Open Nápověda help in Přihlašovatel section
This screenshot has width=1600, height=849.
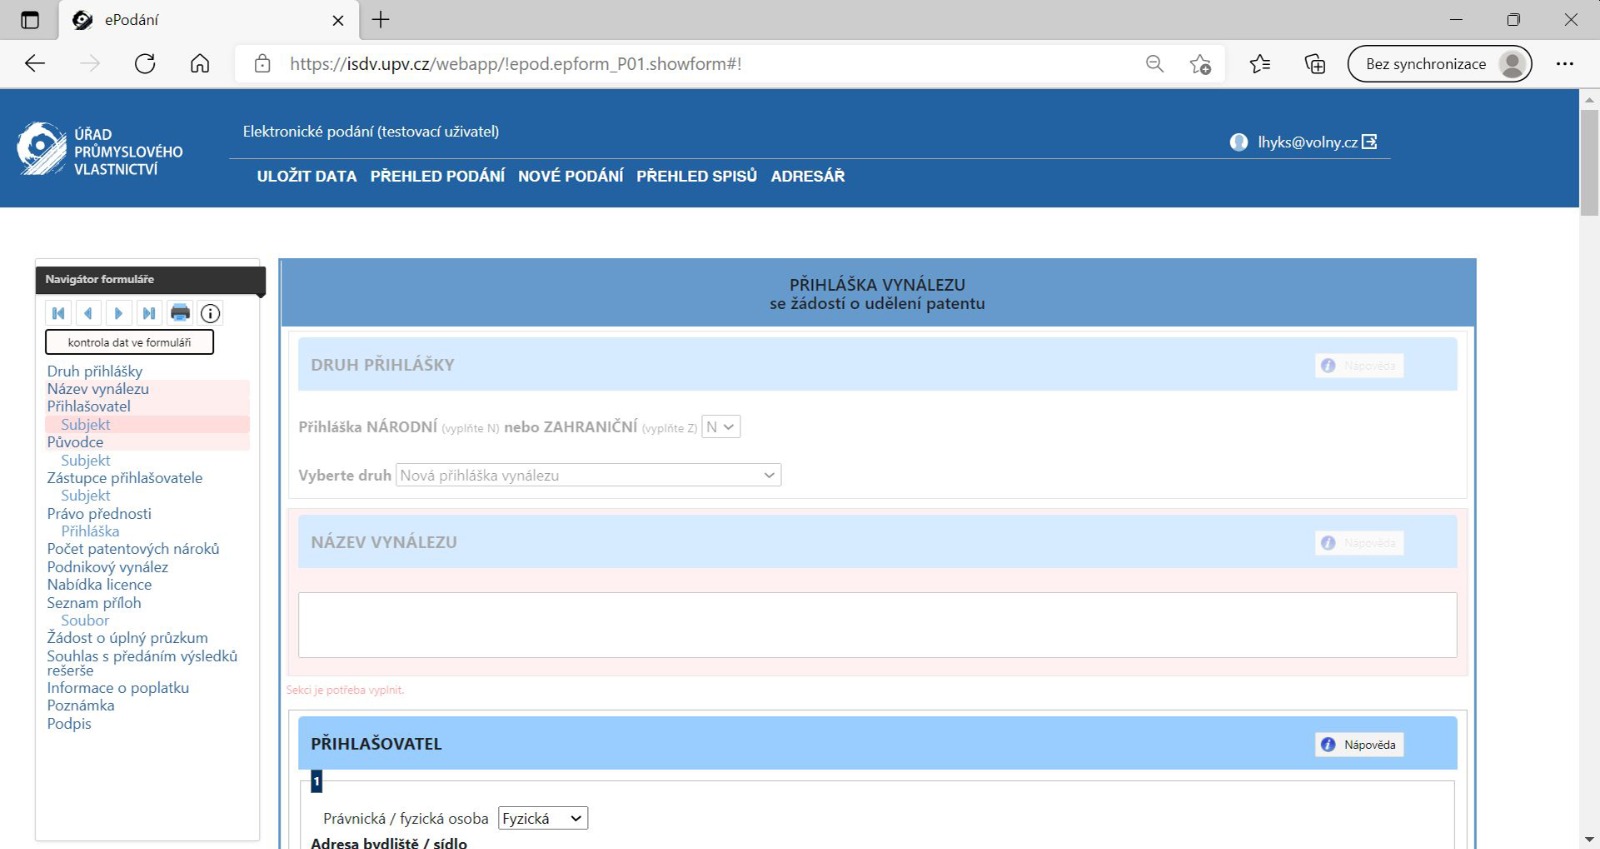(x=1359, y=745)
